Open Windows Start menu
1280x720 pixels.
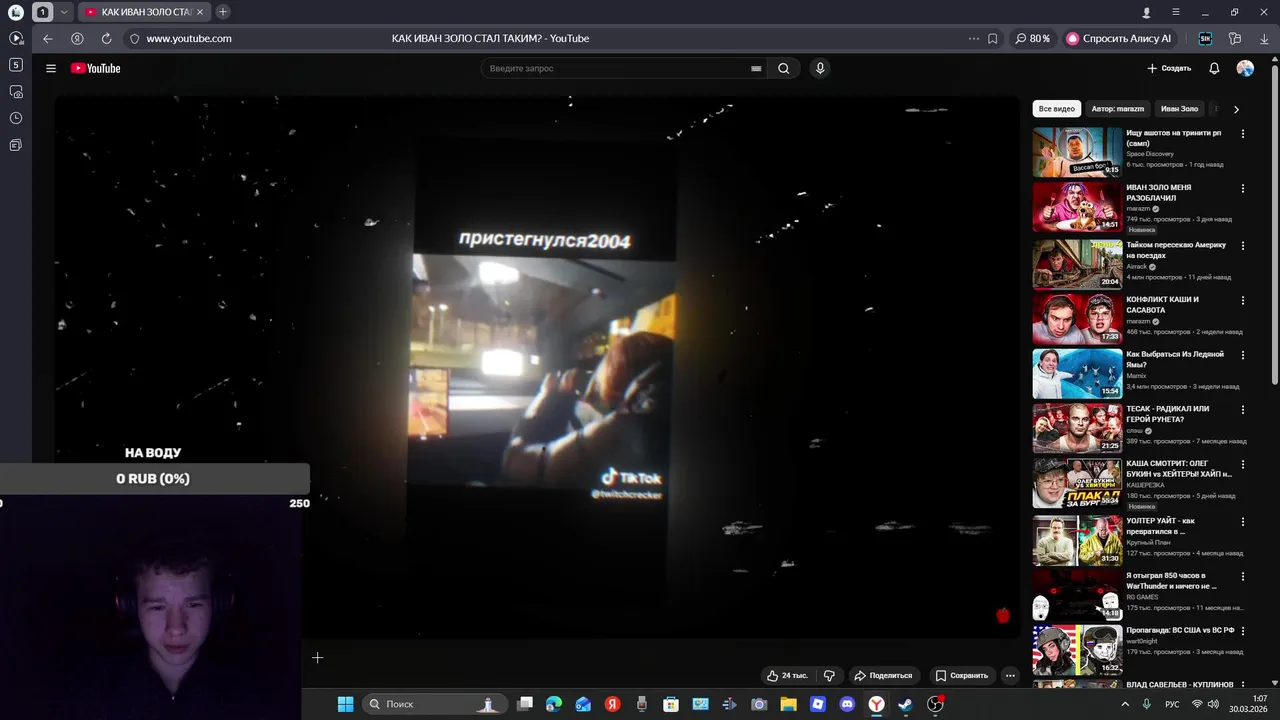pos(345,704)
